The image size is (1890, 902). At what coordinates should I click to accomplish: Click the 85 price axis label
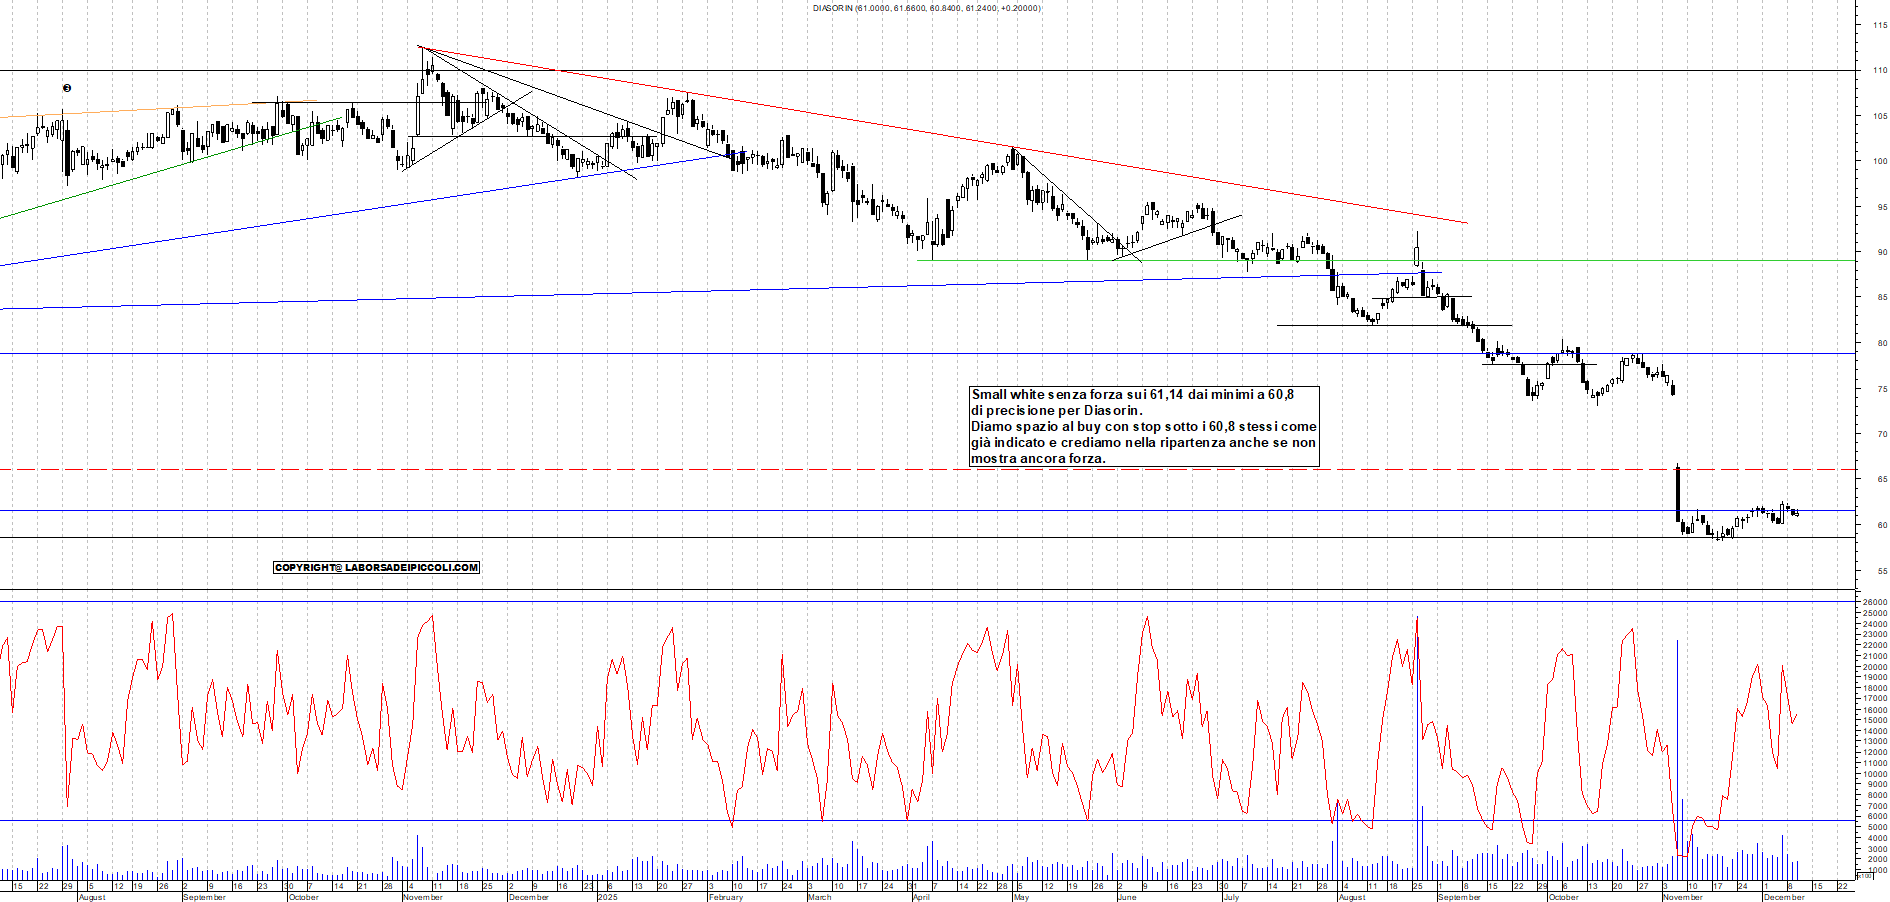1882,298
